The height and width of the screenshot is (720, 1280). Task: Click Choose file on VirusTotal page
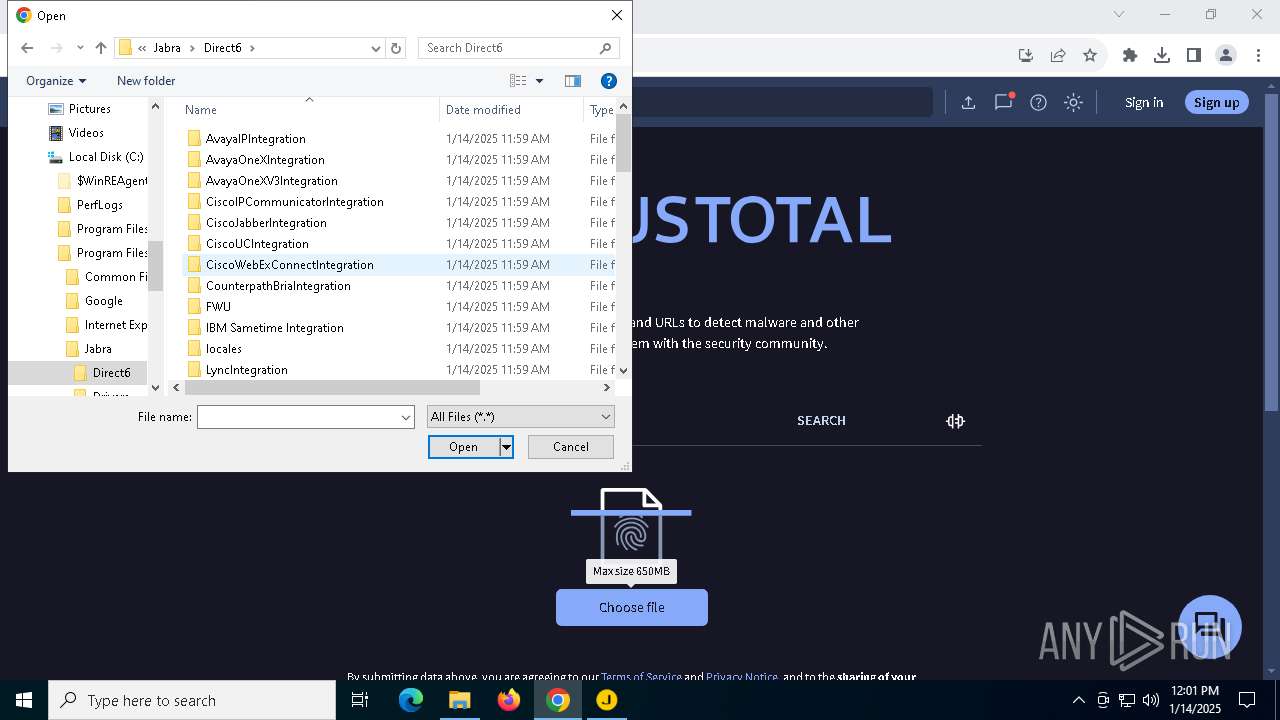[x=632, y=608]
